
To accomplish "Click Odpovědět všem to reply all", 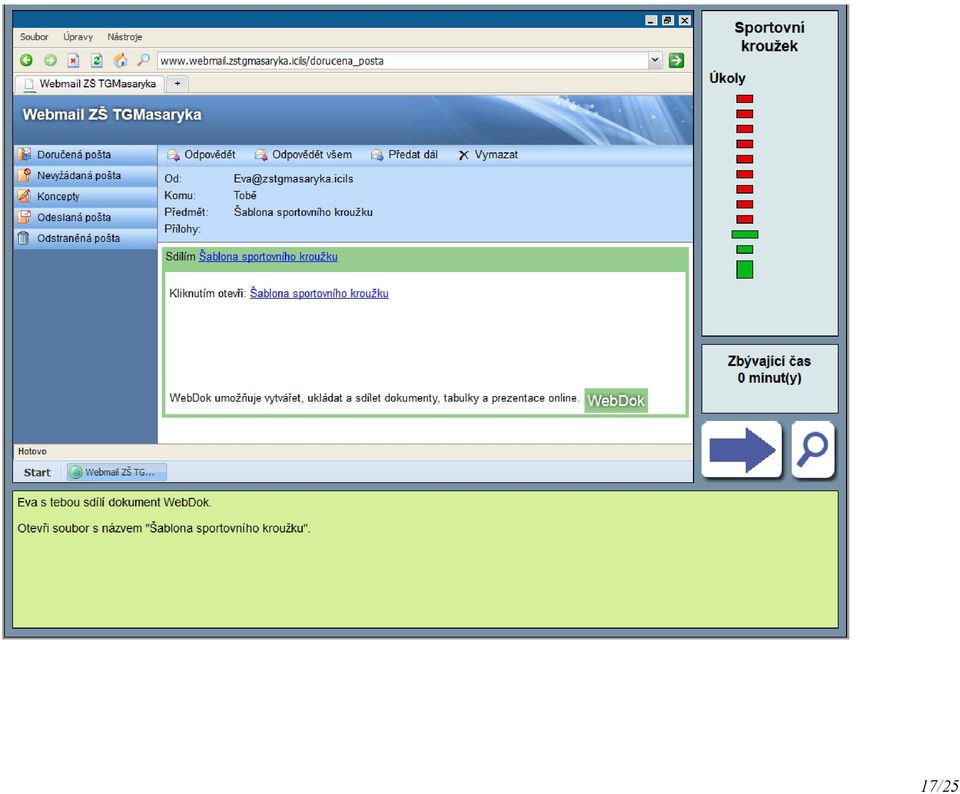I will (303, 155).
